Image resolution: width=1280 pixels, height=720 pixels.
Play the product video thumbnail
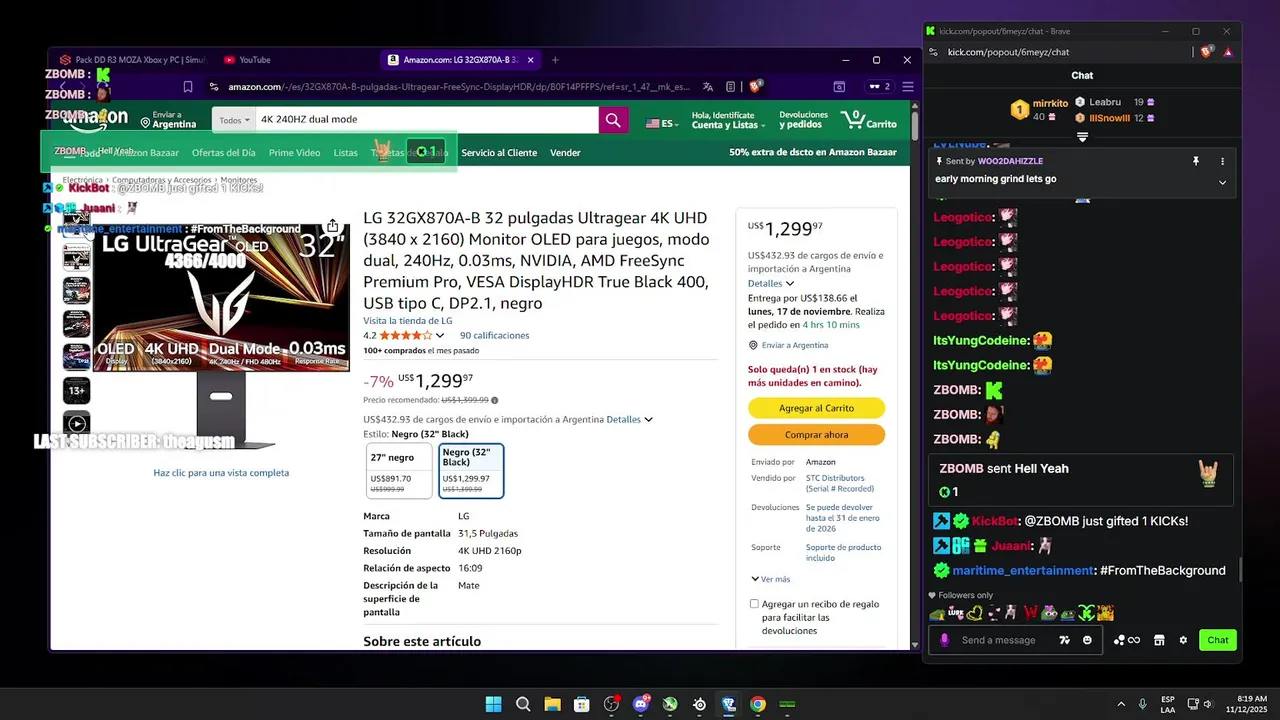pos(77,424)
